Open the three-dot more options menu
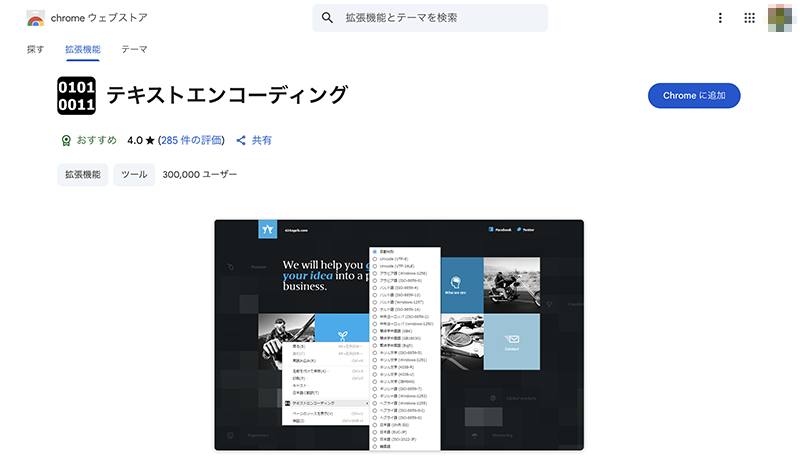800x460 pixels. coord(720,18)
